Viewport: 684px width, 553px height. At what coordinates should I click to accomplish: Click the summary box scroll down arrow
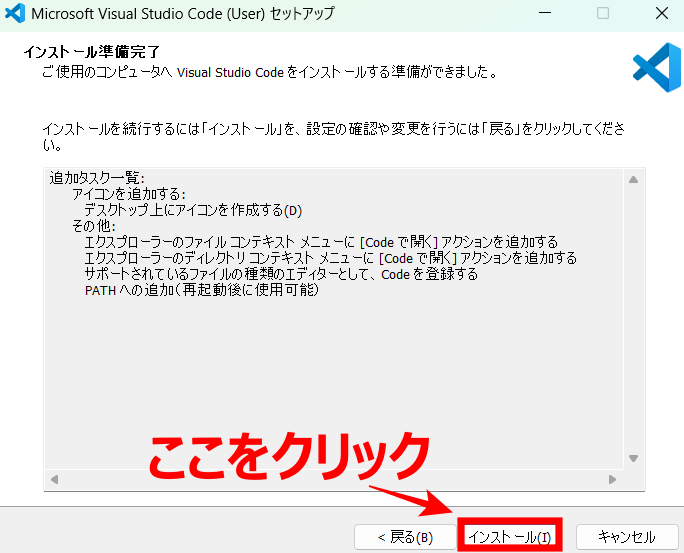click(633, 458)
